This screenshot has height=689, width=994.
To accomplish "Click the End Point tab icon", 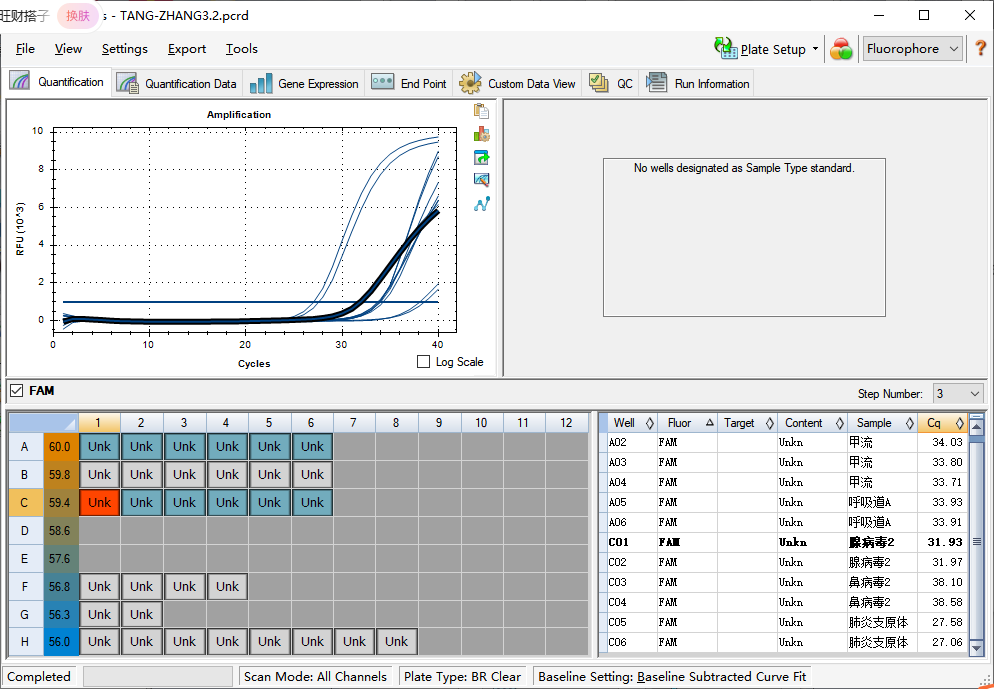I will [382, 82].
